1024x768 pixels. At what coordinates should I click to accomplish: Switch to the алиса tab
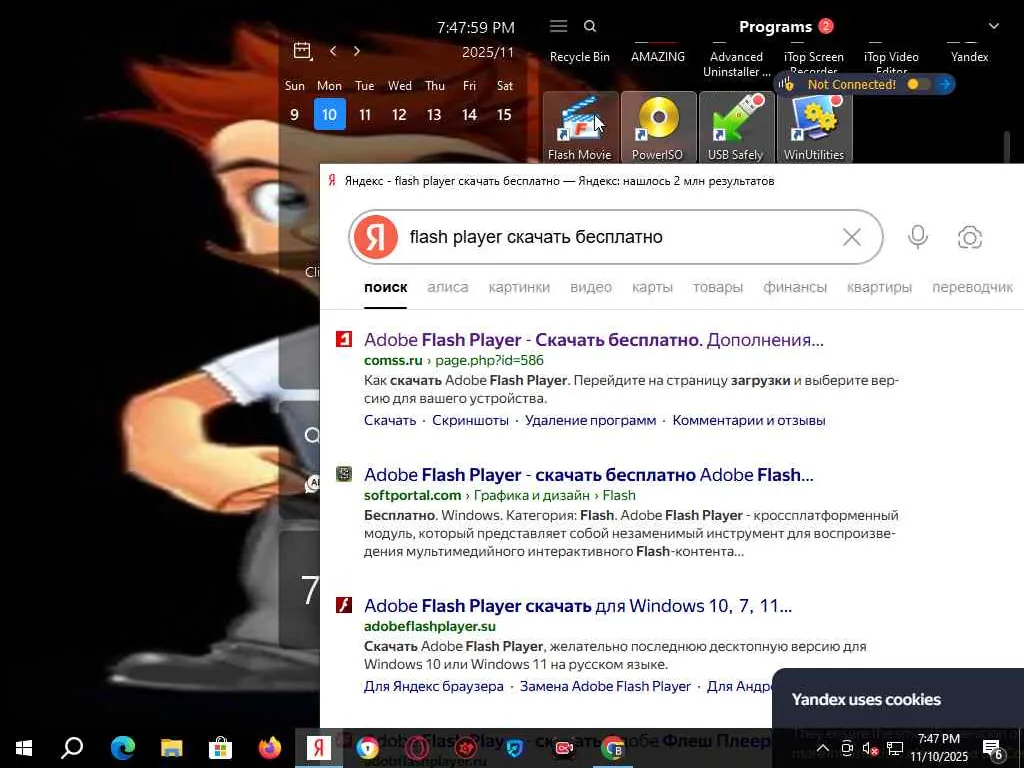(447, 287)
